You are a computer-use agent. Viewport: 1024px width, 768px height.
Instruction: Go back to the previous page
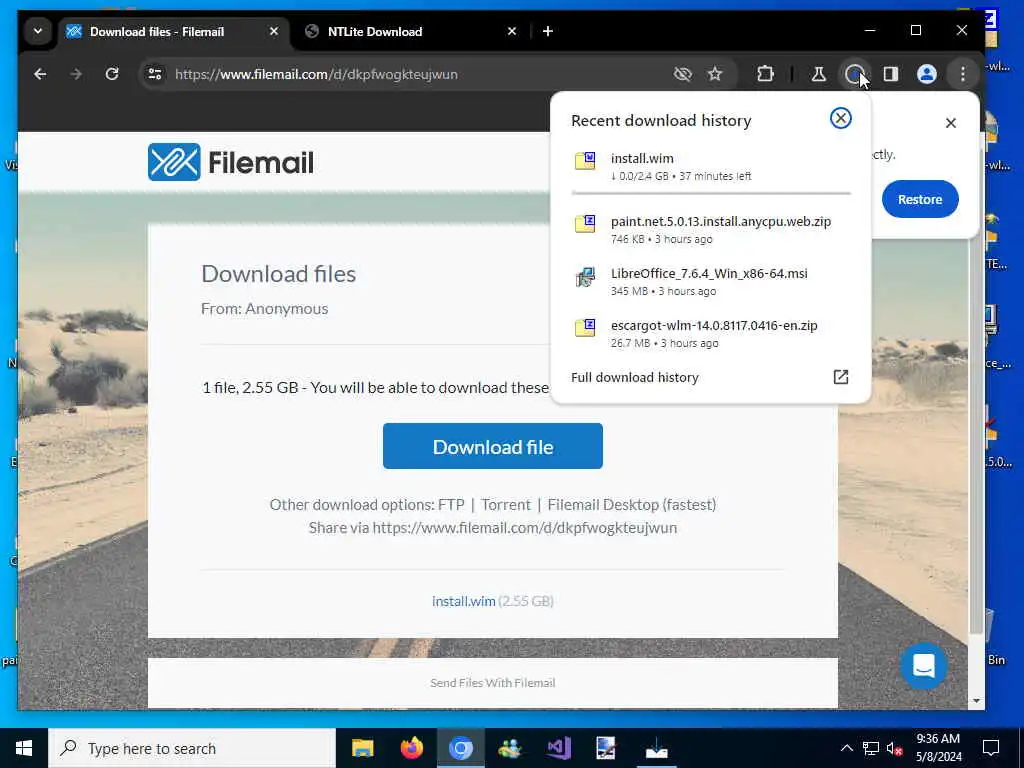click(40, 74)
